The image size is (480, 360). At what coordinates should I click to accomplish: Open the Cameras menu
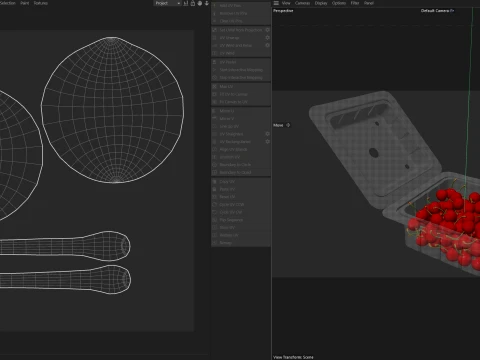[302, 3]
